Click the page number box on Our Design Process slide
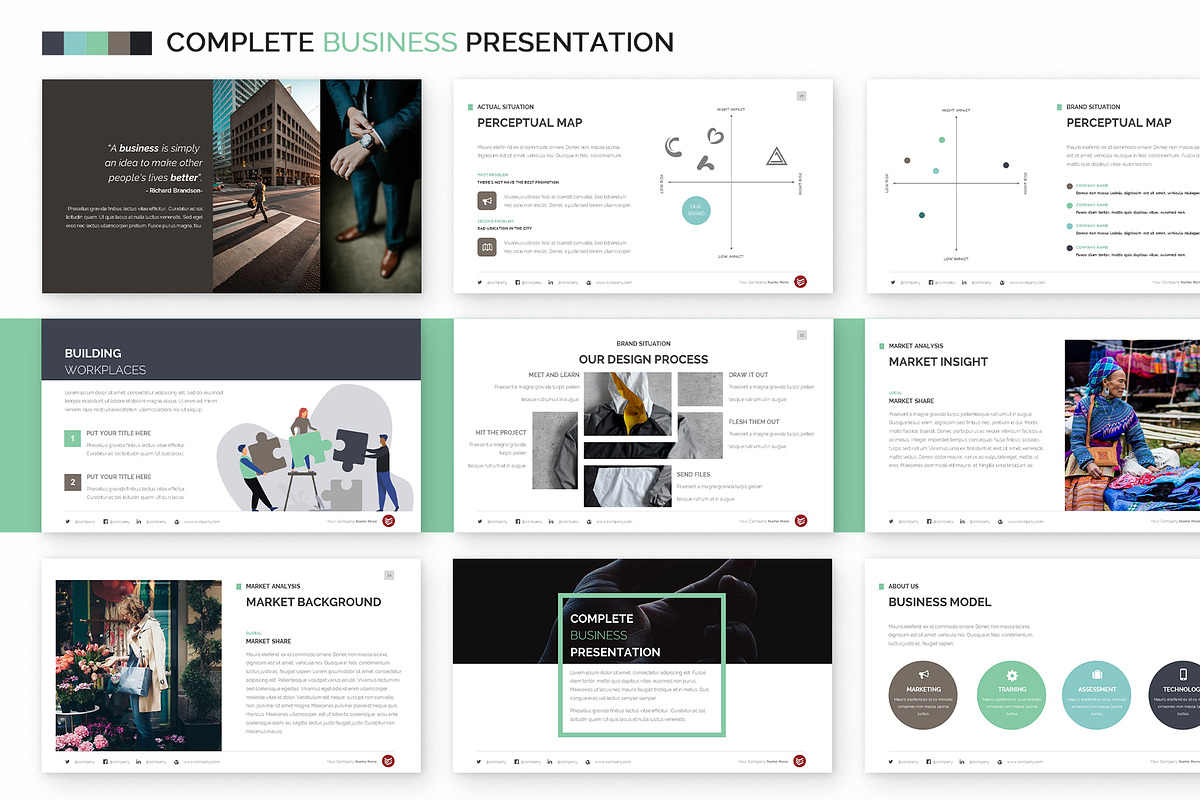The image size is (1200, 800). click(x=801, y=335)
